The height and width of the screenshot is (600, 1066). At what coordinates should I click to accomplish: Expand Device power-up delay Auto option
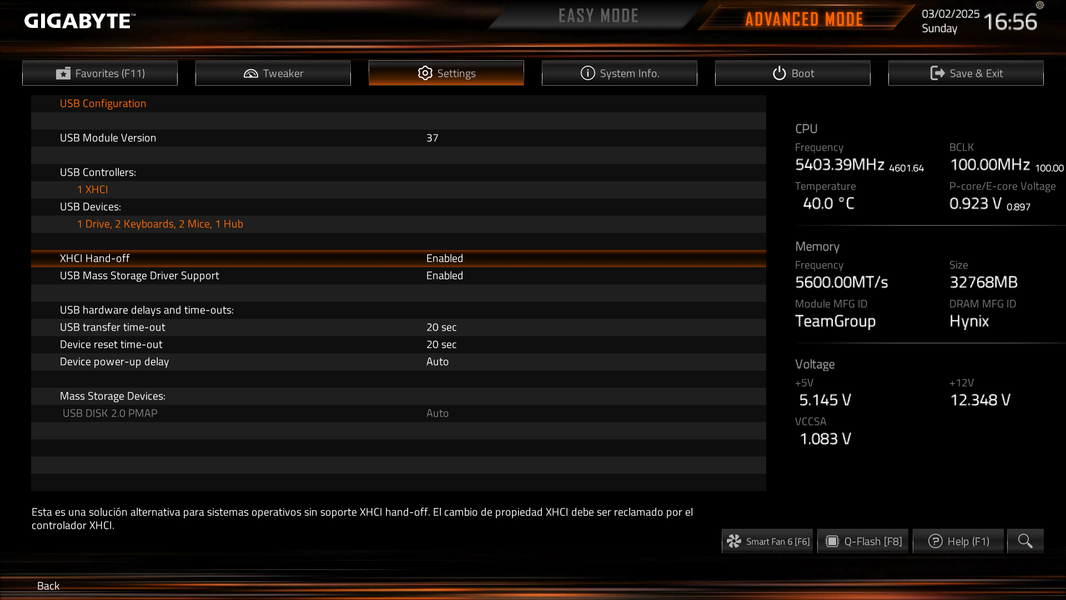click(x=437, y=361)
